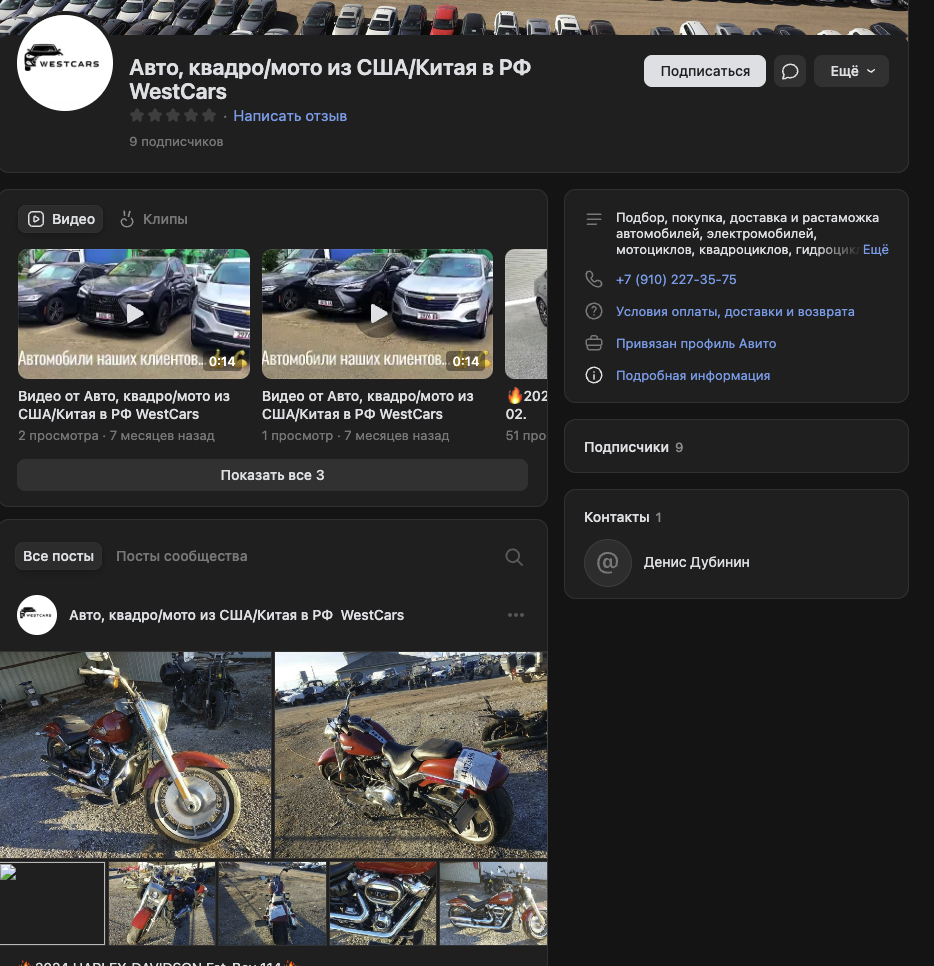The width and height of the screenshot is (934, 966).
Task: Click the Написать отзыв link
Action: [x=290, y=116]
